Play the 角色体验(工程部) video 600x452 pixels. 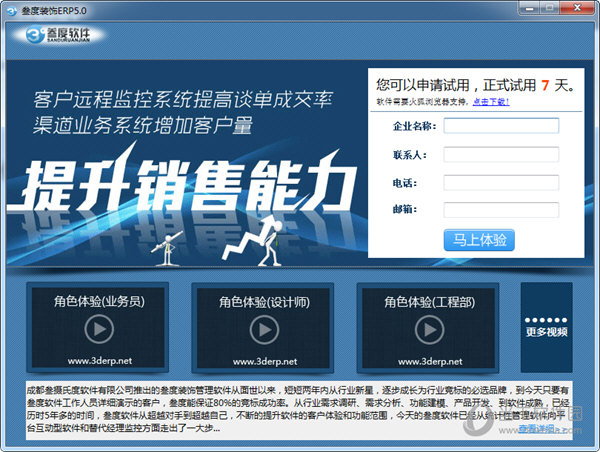[429, 330]
